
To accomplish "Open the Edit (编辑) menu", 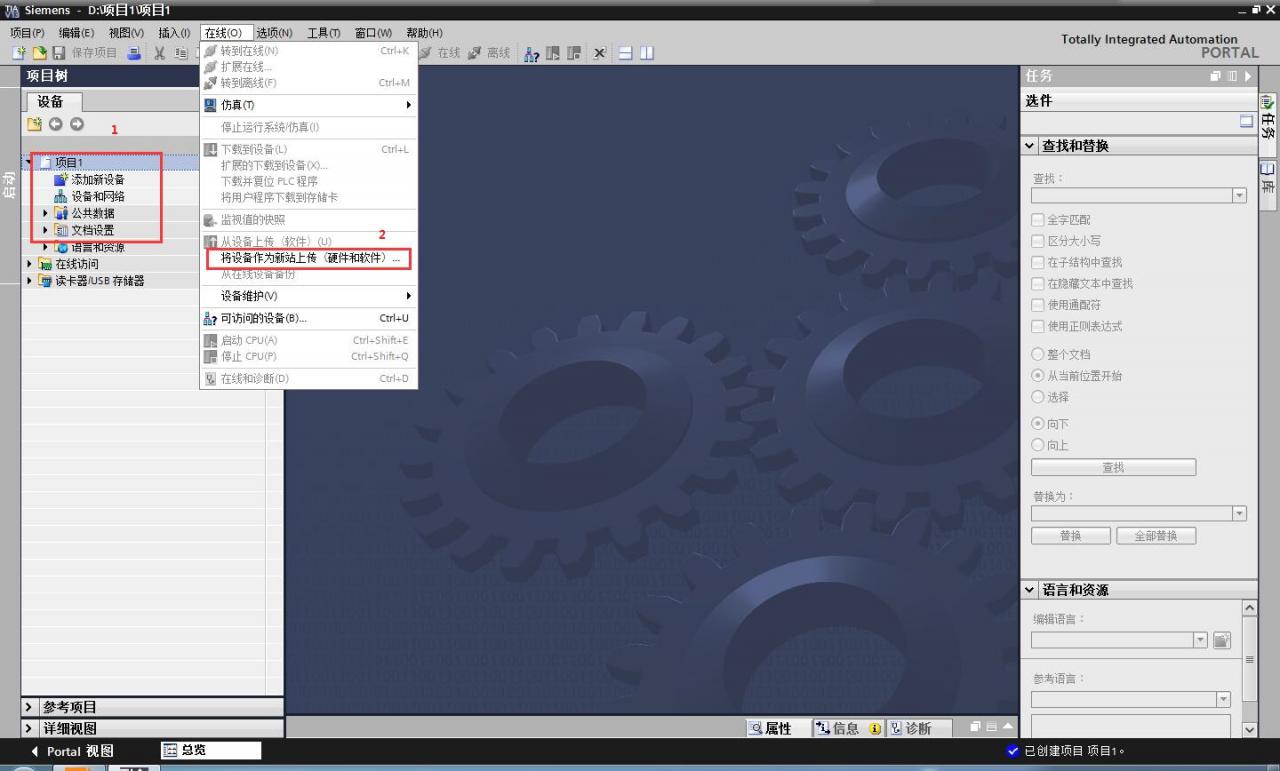I will pos(76,33).
